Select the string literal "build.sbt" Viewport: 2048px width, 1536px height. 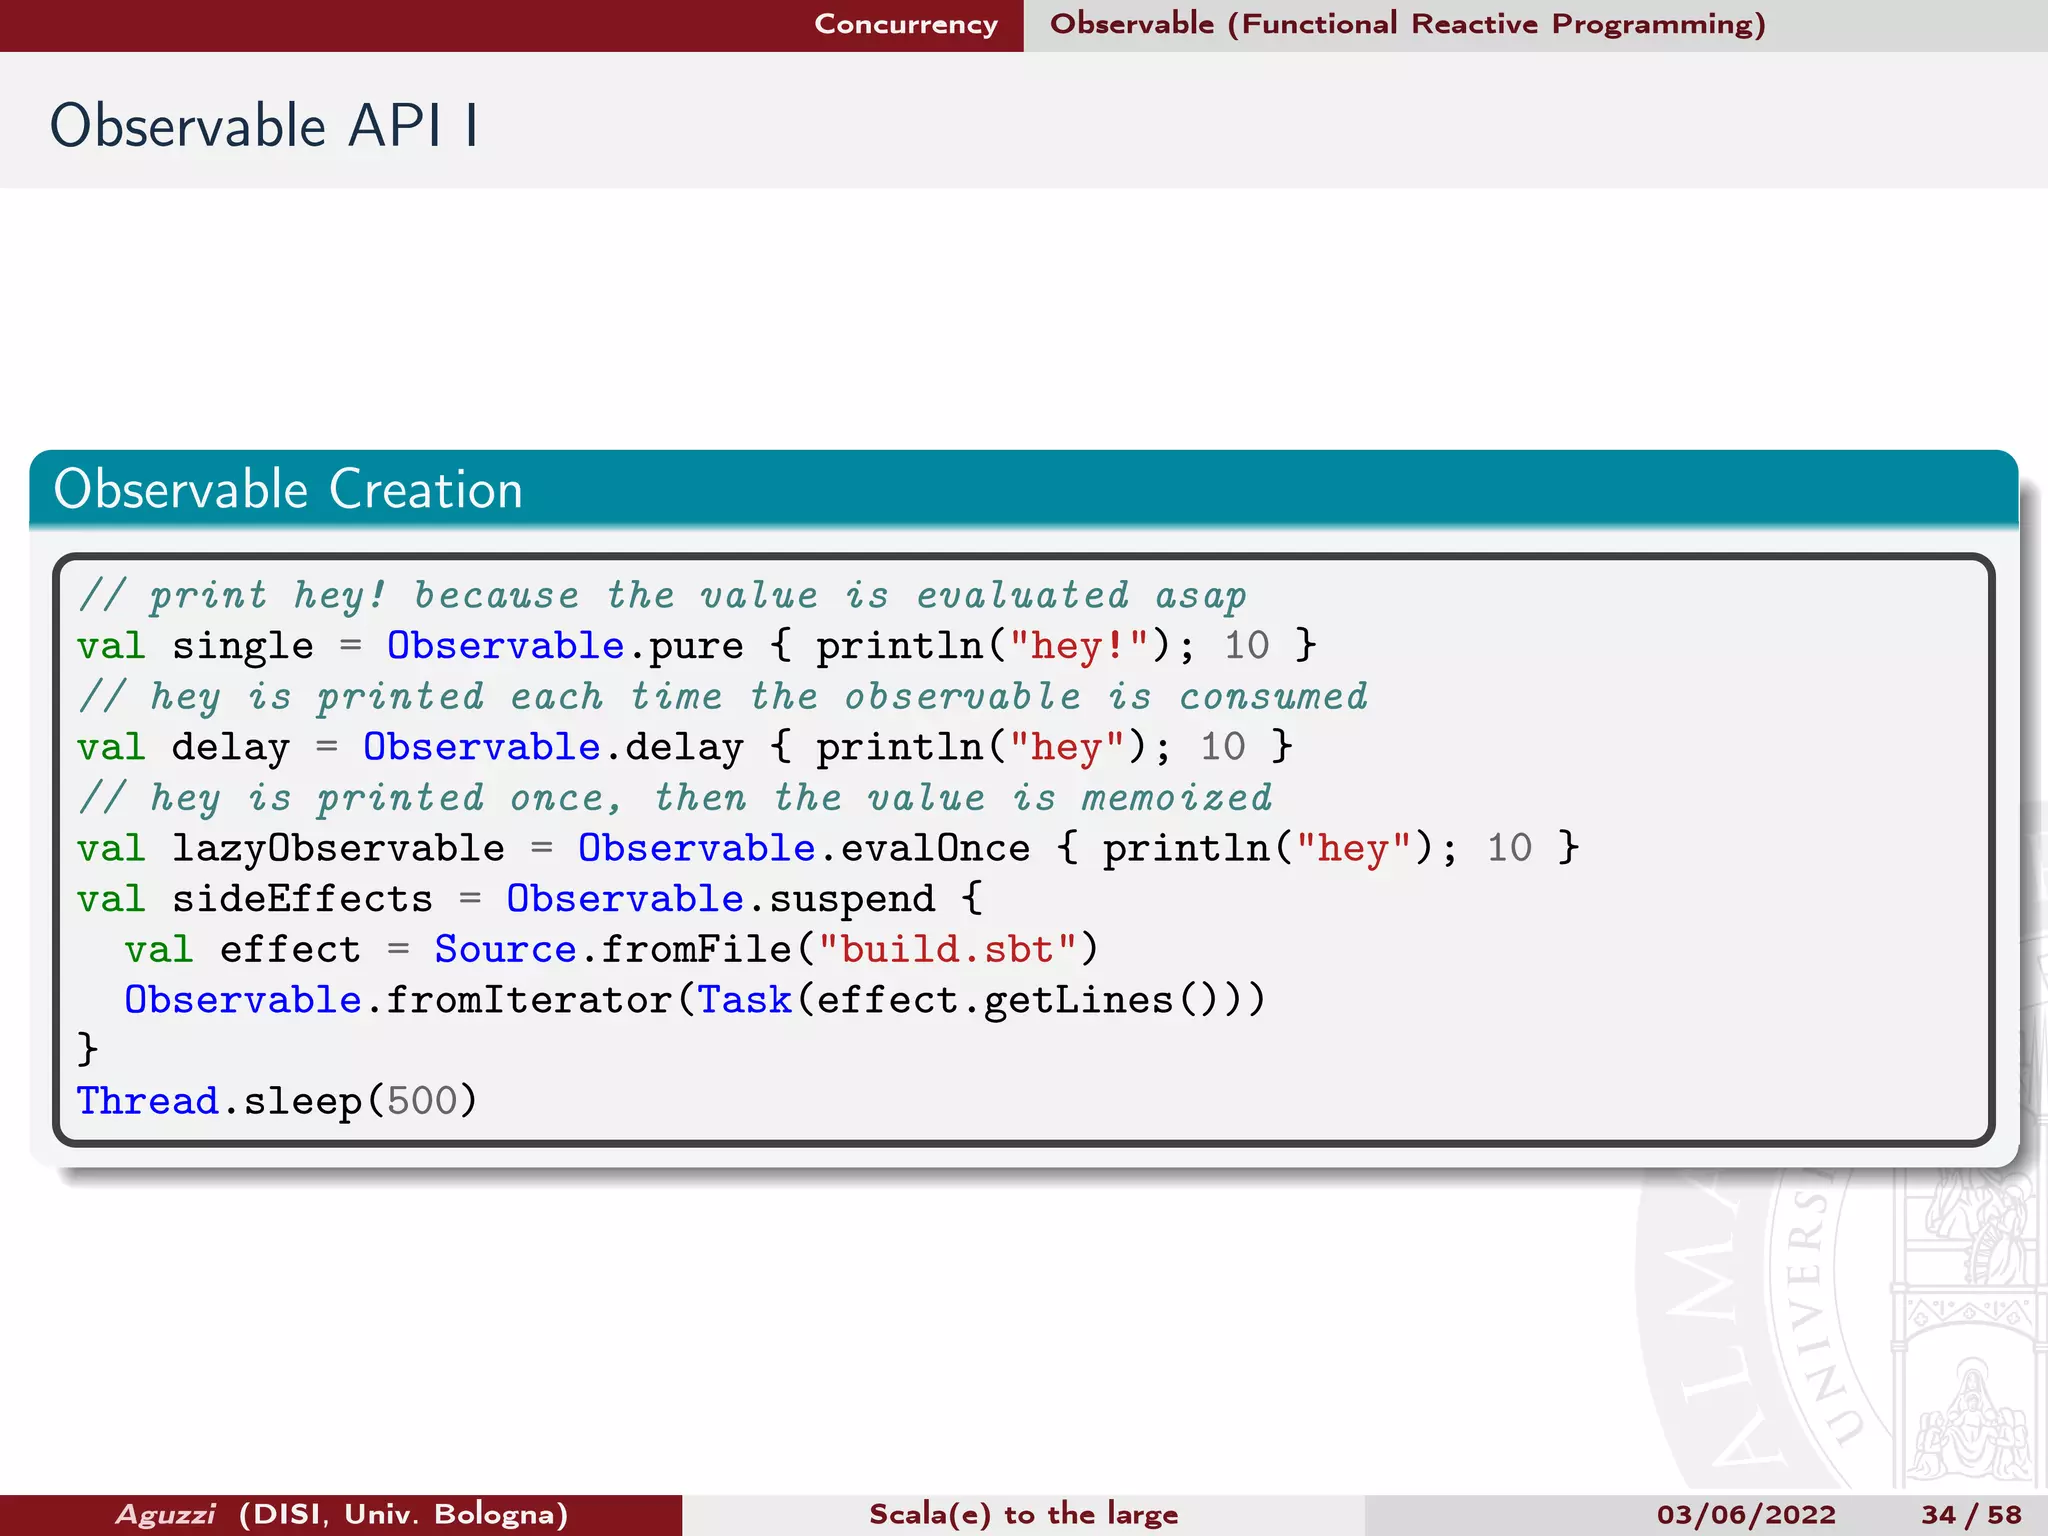[948, 949]
